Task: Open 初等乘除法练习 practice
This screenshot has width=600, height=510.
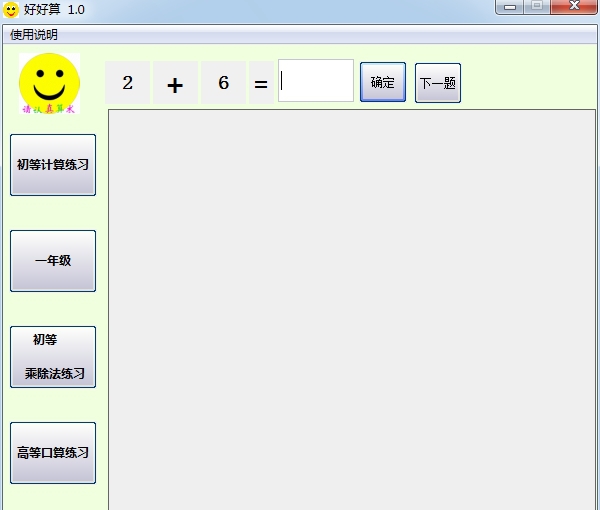Action: coord(53,357)
